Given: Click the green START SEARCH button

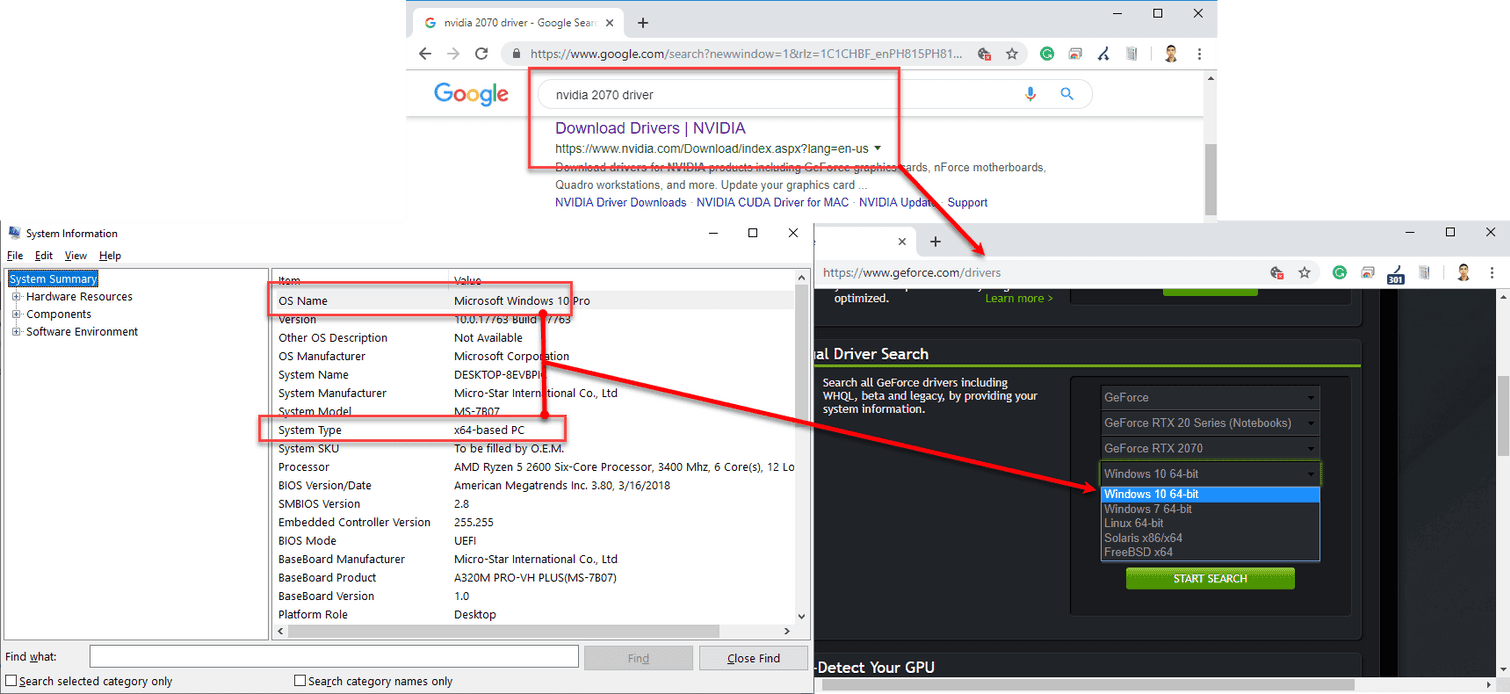Looking at the screenshot, I should [1210, 579].
